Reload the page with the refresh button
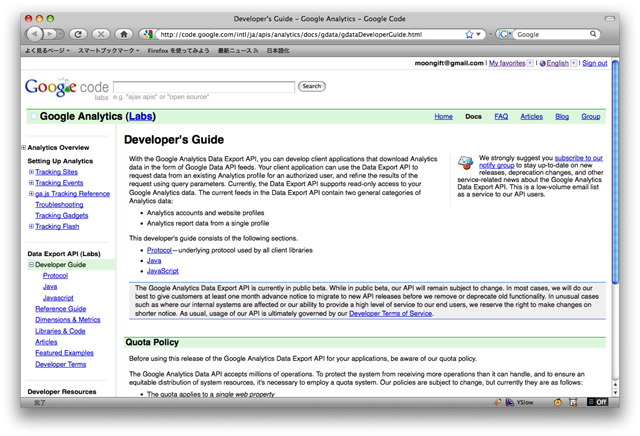The width and height of the screenshot is (640, 436). (78, 34)
